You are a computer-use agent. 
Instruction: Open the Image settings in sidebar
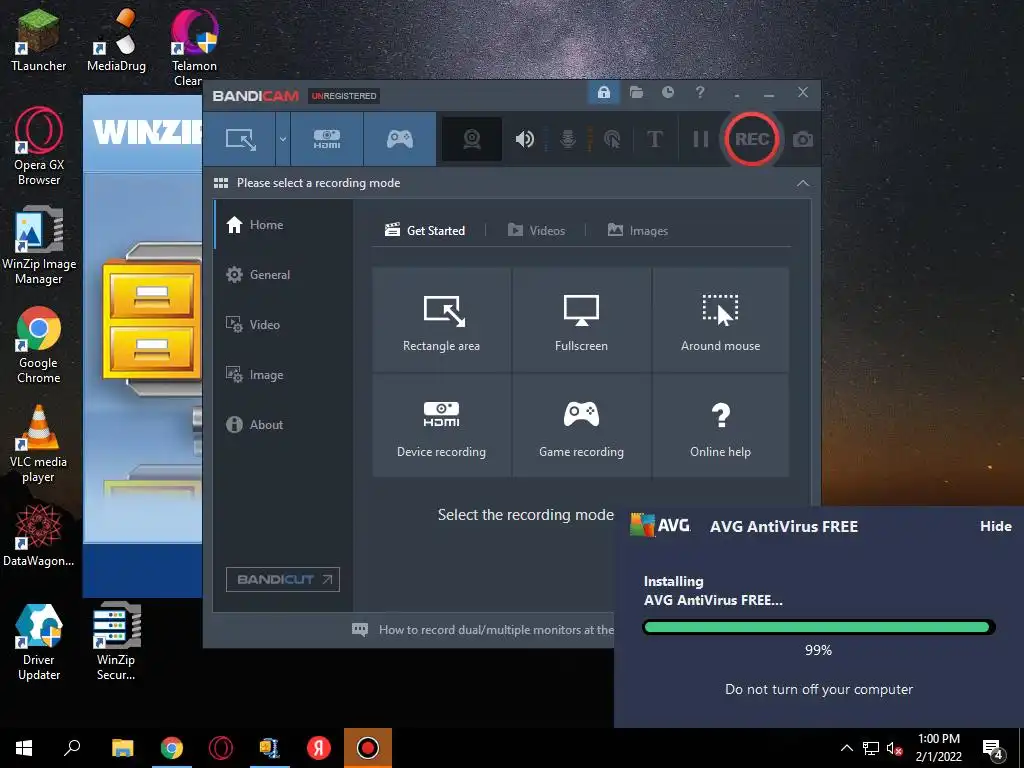pyautogui.click(x=283, y=375)
